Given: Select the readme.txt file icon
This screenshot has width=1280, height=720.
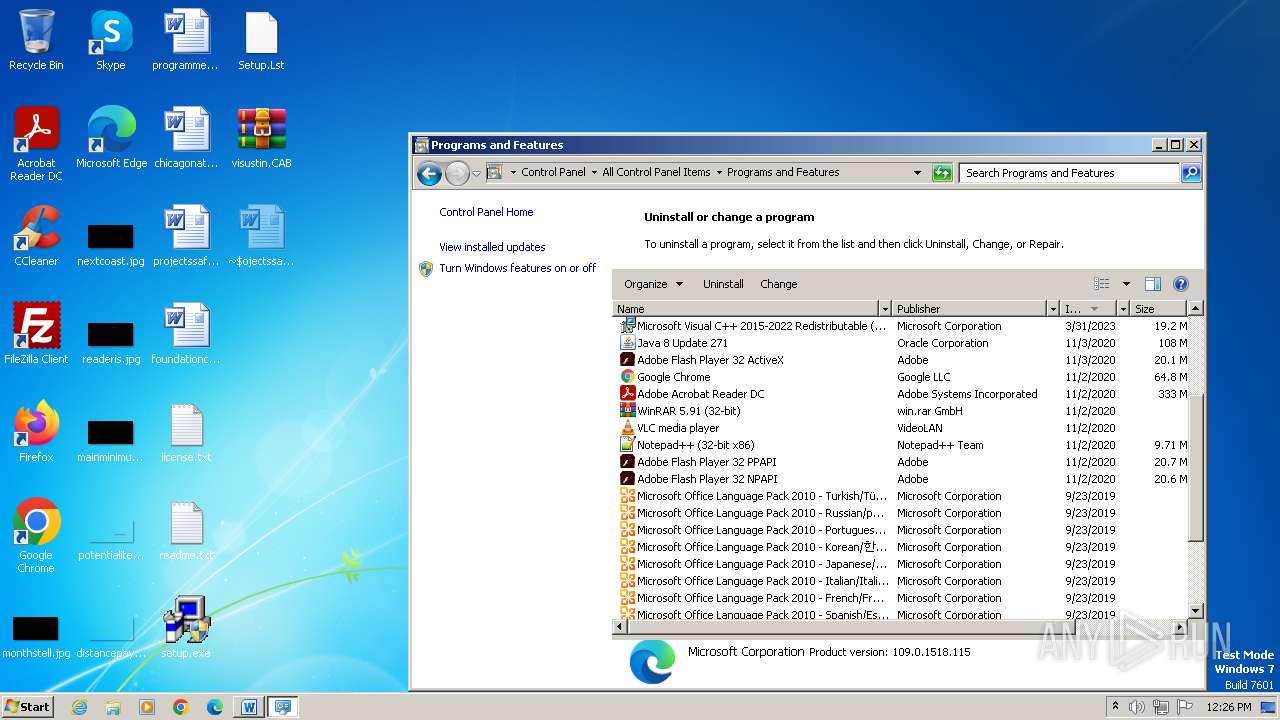Looking at the screenshot, I should click(x=186, y=530).
